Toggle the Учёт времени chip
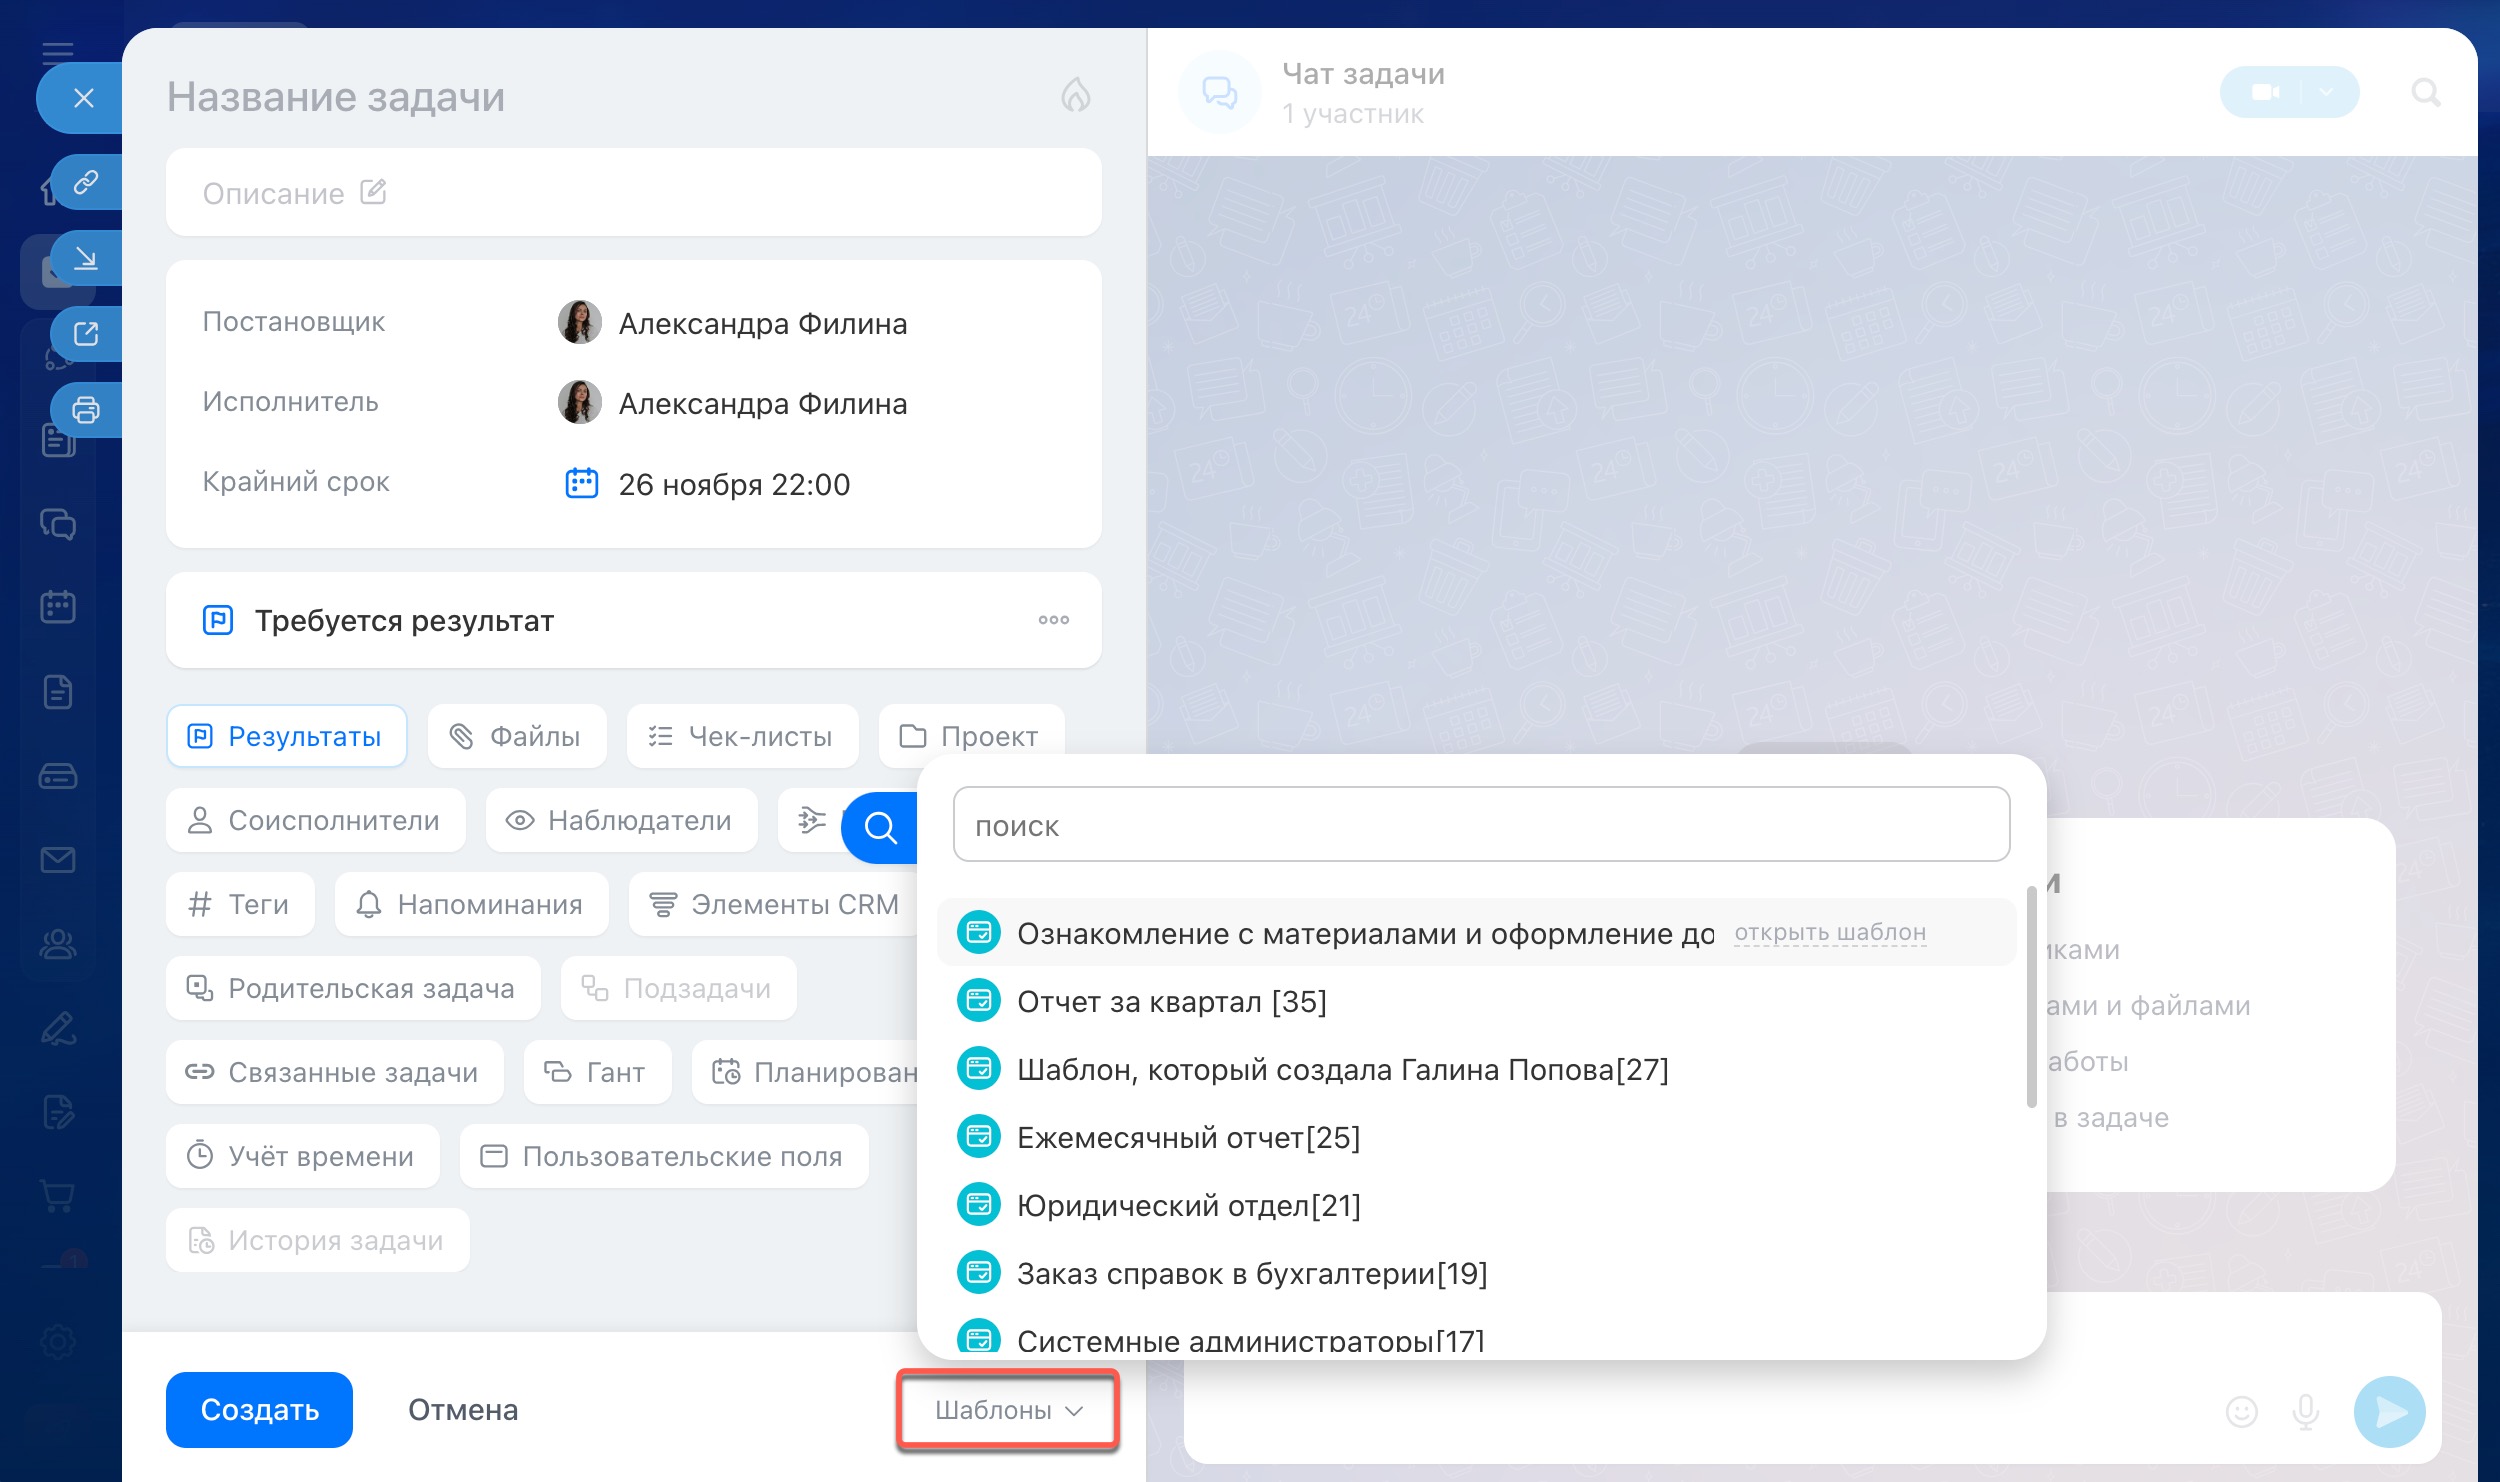 point(302,1157)
